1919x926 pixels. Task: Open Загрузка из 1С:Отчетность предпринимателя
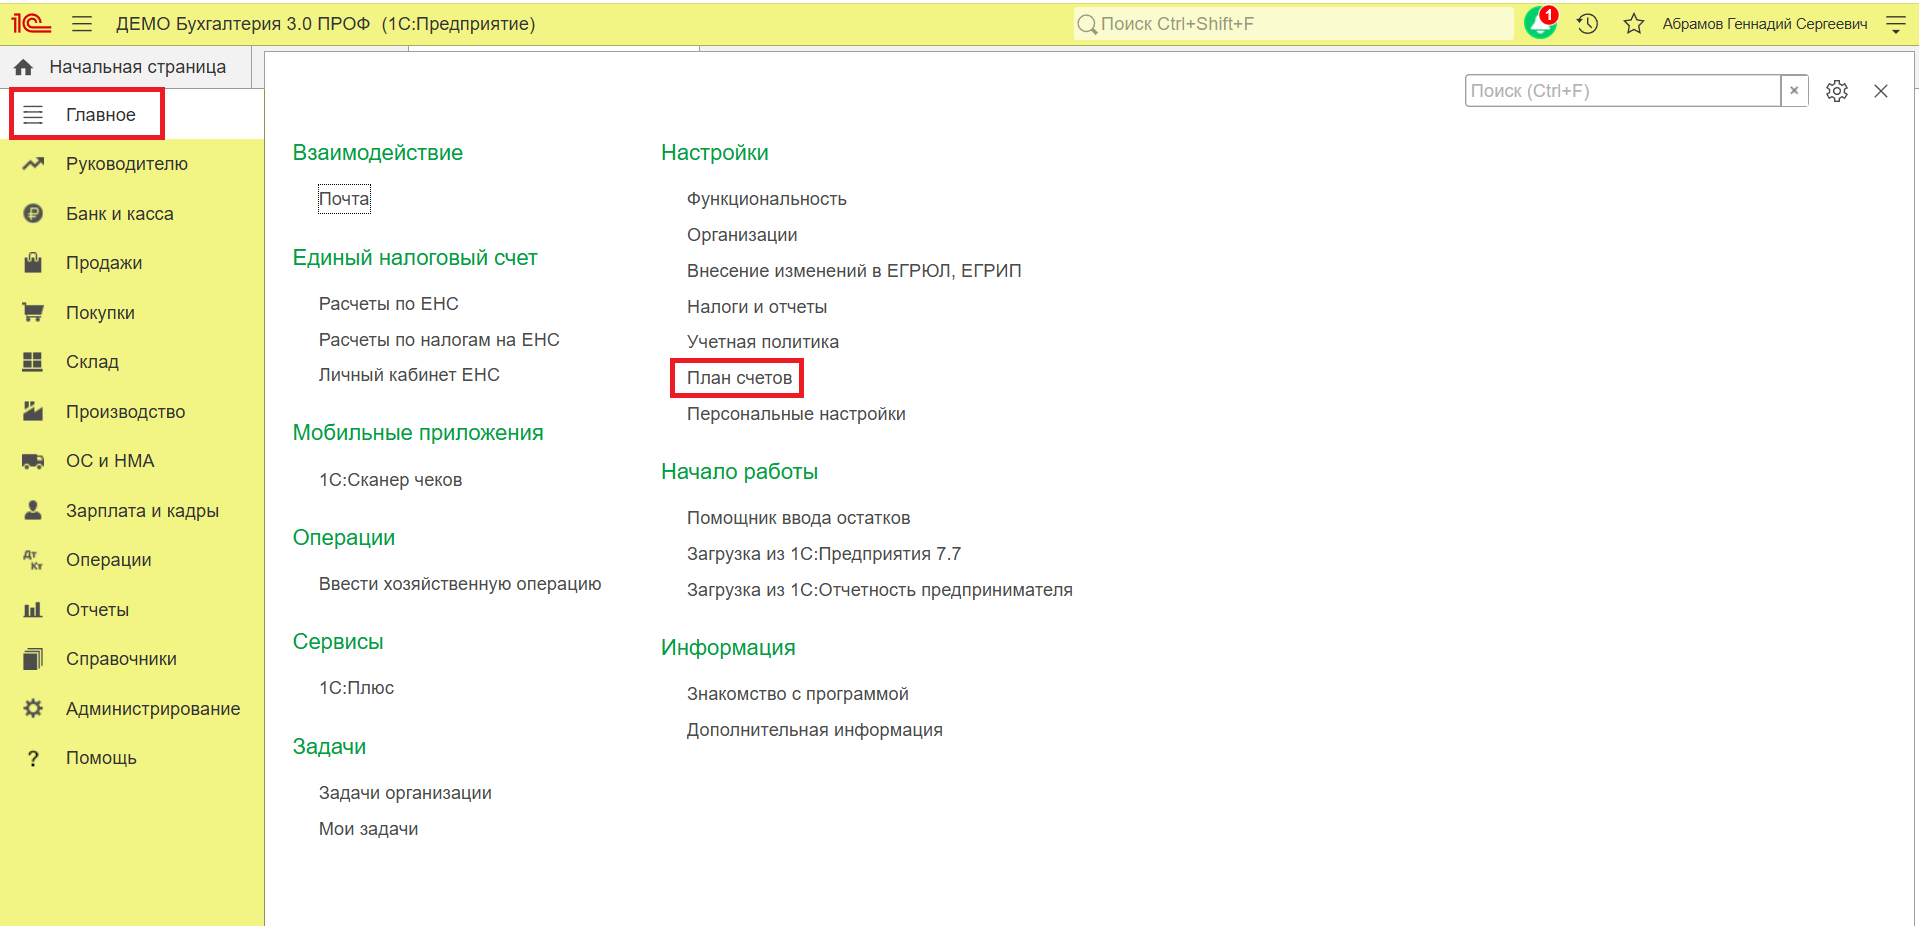[880, 590]
